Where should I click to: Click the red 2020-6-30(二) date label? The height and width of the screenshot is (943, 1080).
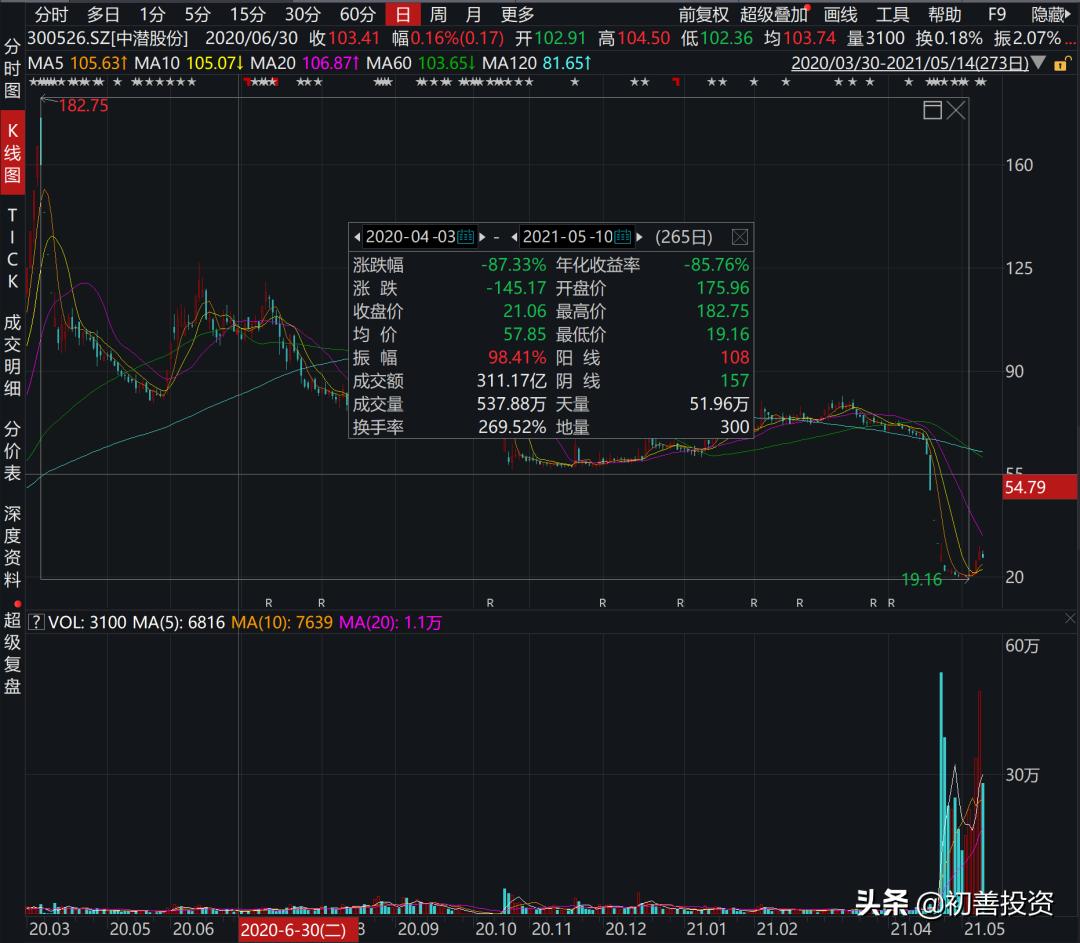pyautogui.click(x=298, y=930)
